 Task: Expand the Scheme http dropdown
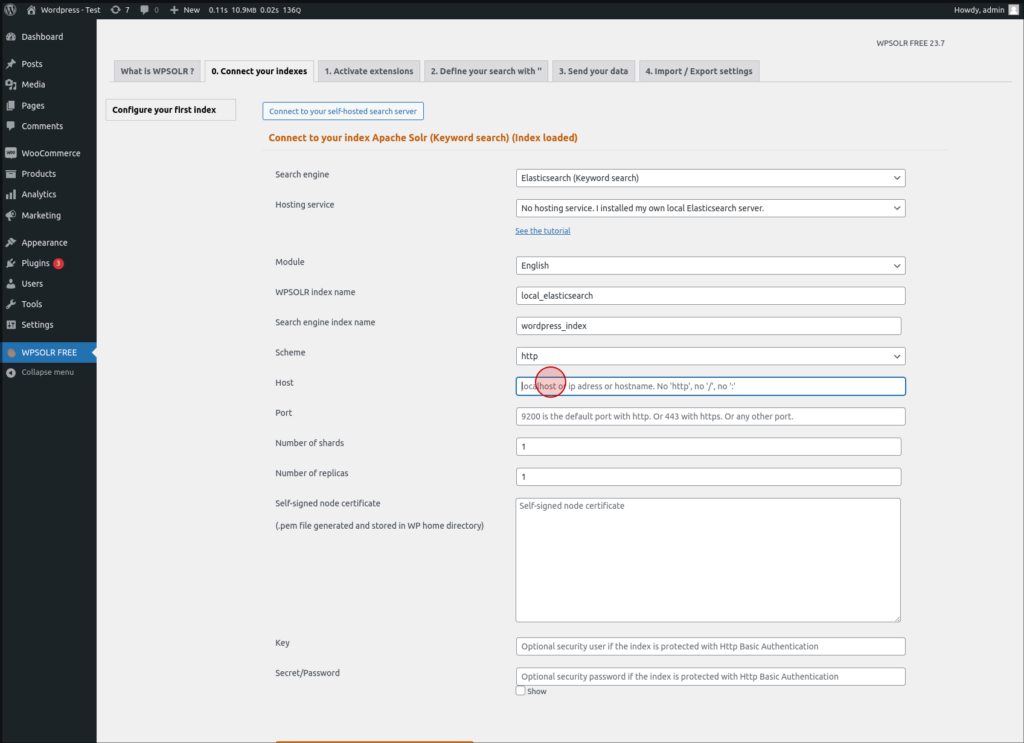711,356
